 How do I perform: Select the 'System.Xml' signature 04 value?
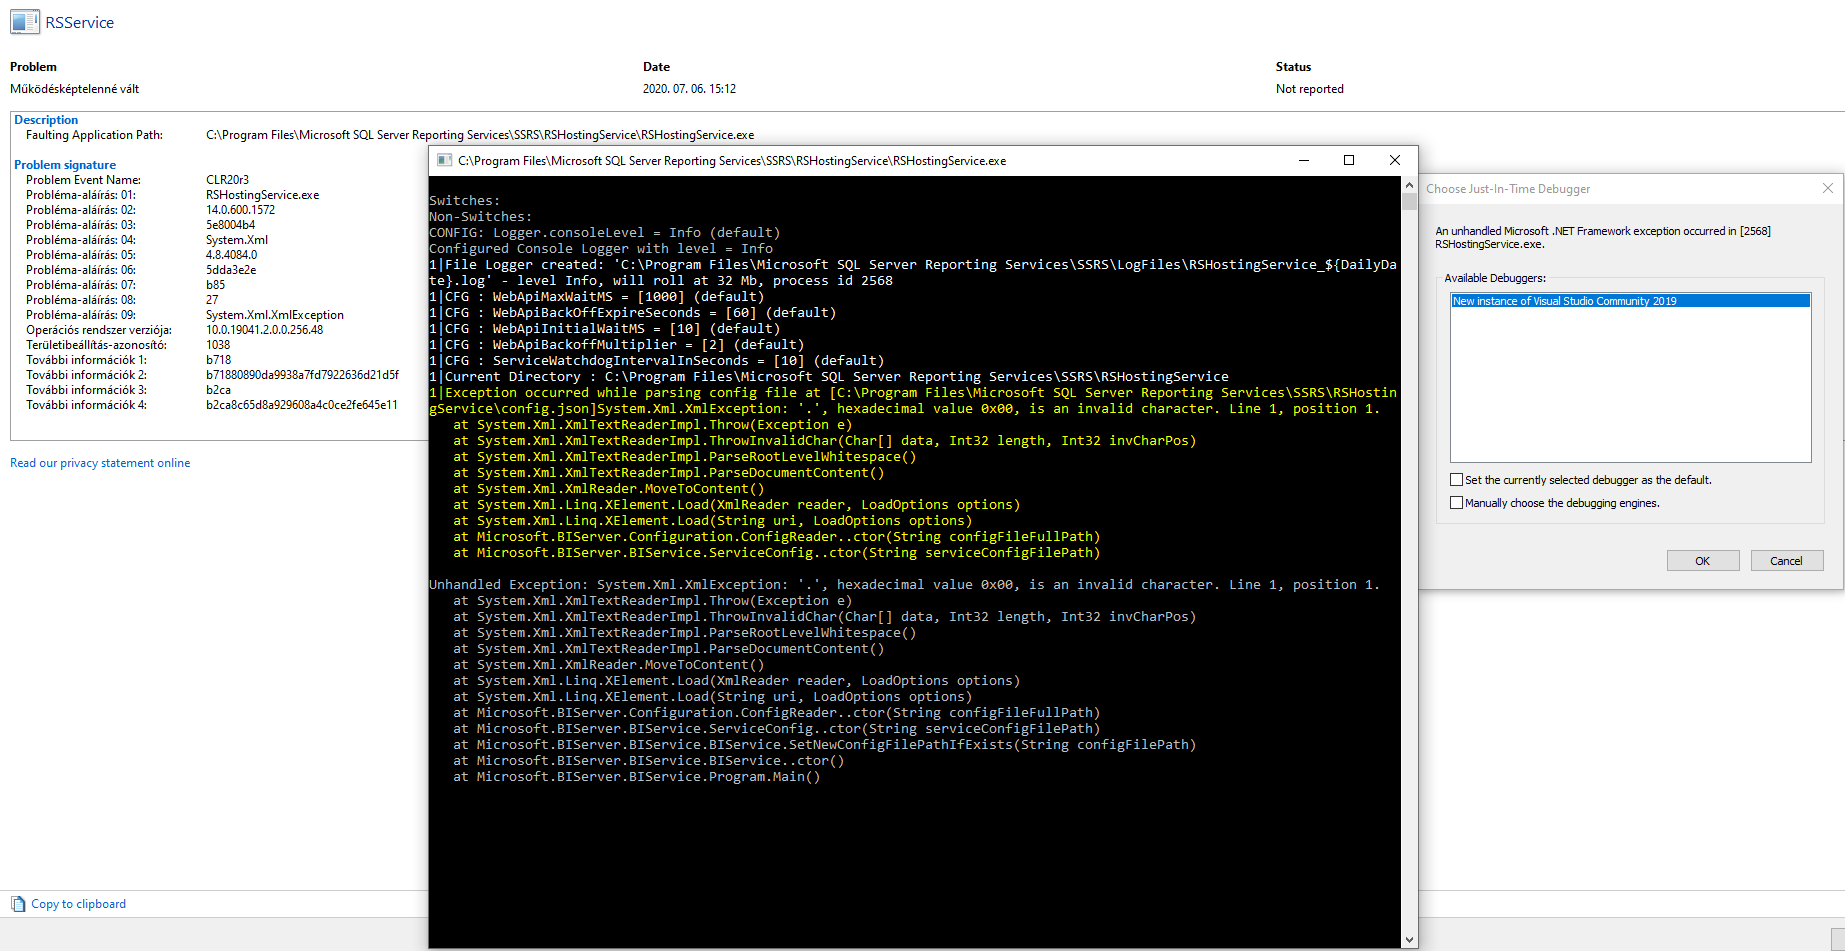(237, 240)
